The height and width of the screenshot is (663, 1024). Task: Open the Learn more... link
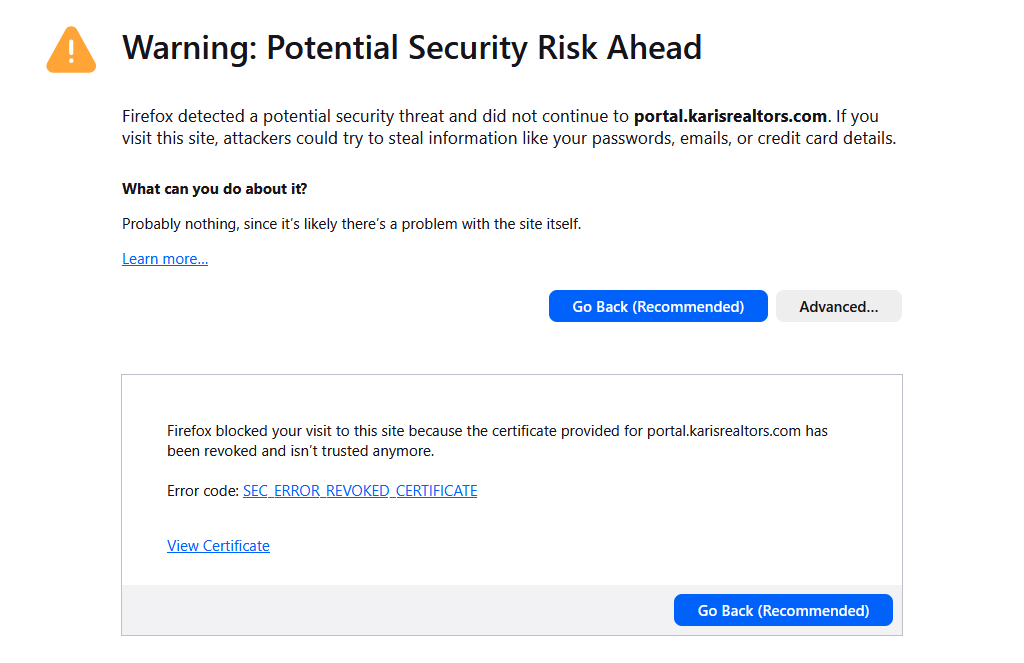[165, 259]
